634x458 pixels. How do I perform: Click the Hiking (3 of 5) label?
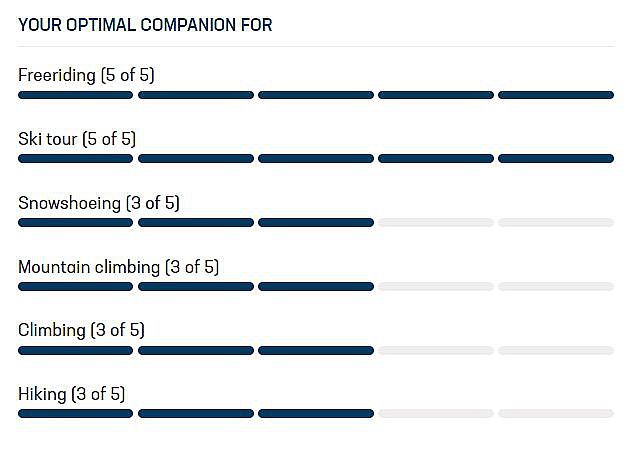coord(71,394)
